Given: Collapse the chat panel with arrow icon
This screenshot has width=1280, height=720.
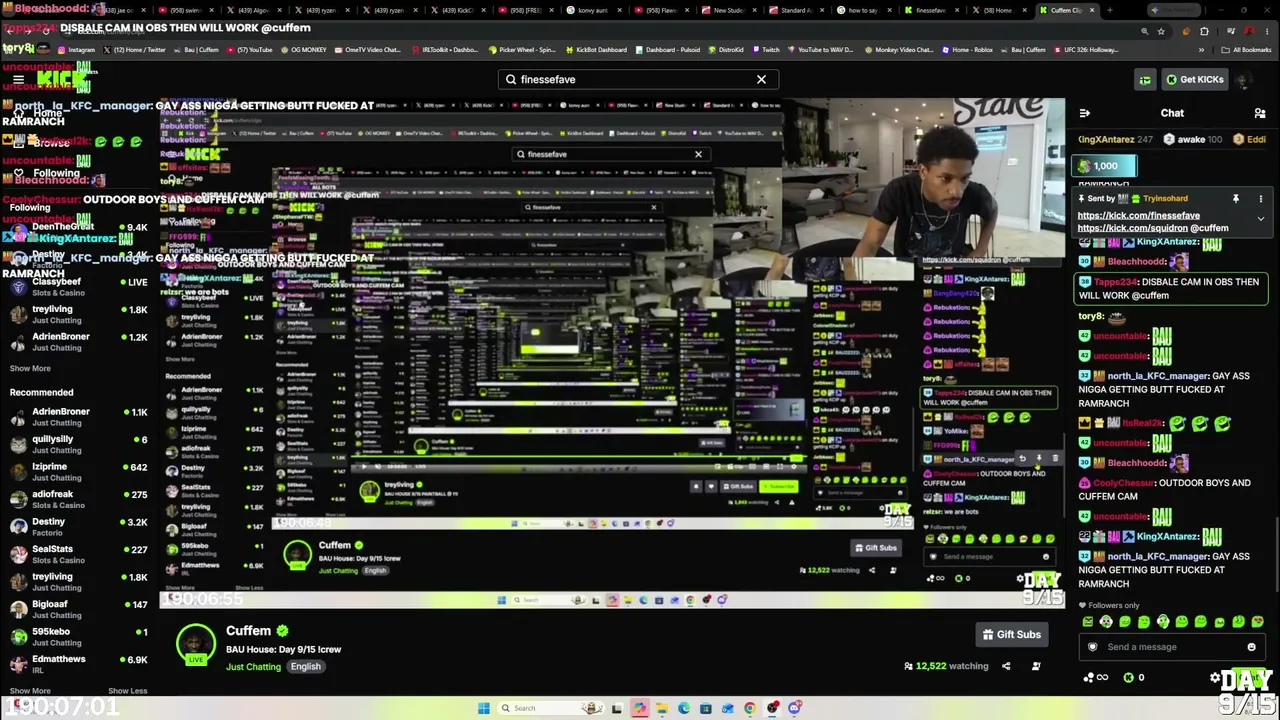Looking at the screenshot, I should tap(1085, 113).
